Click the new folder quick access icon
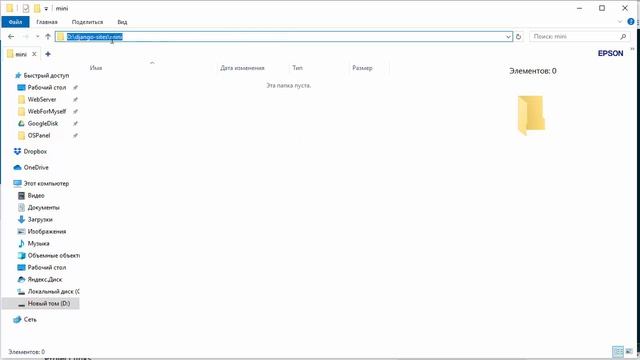The height and width of the screenshot is (360, 640). 37,8
